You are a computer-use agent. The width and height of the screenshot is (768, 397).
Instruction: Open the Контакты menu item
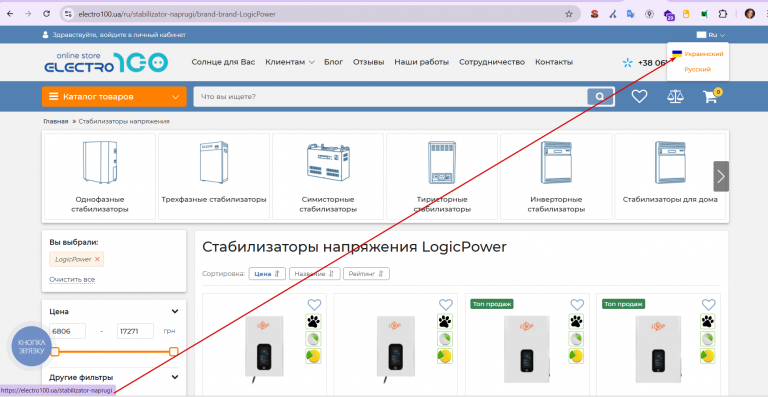tap(554, 62)
